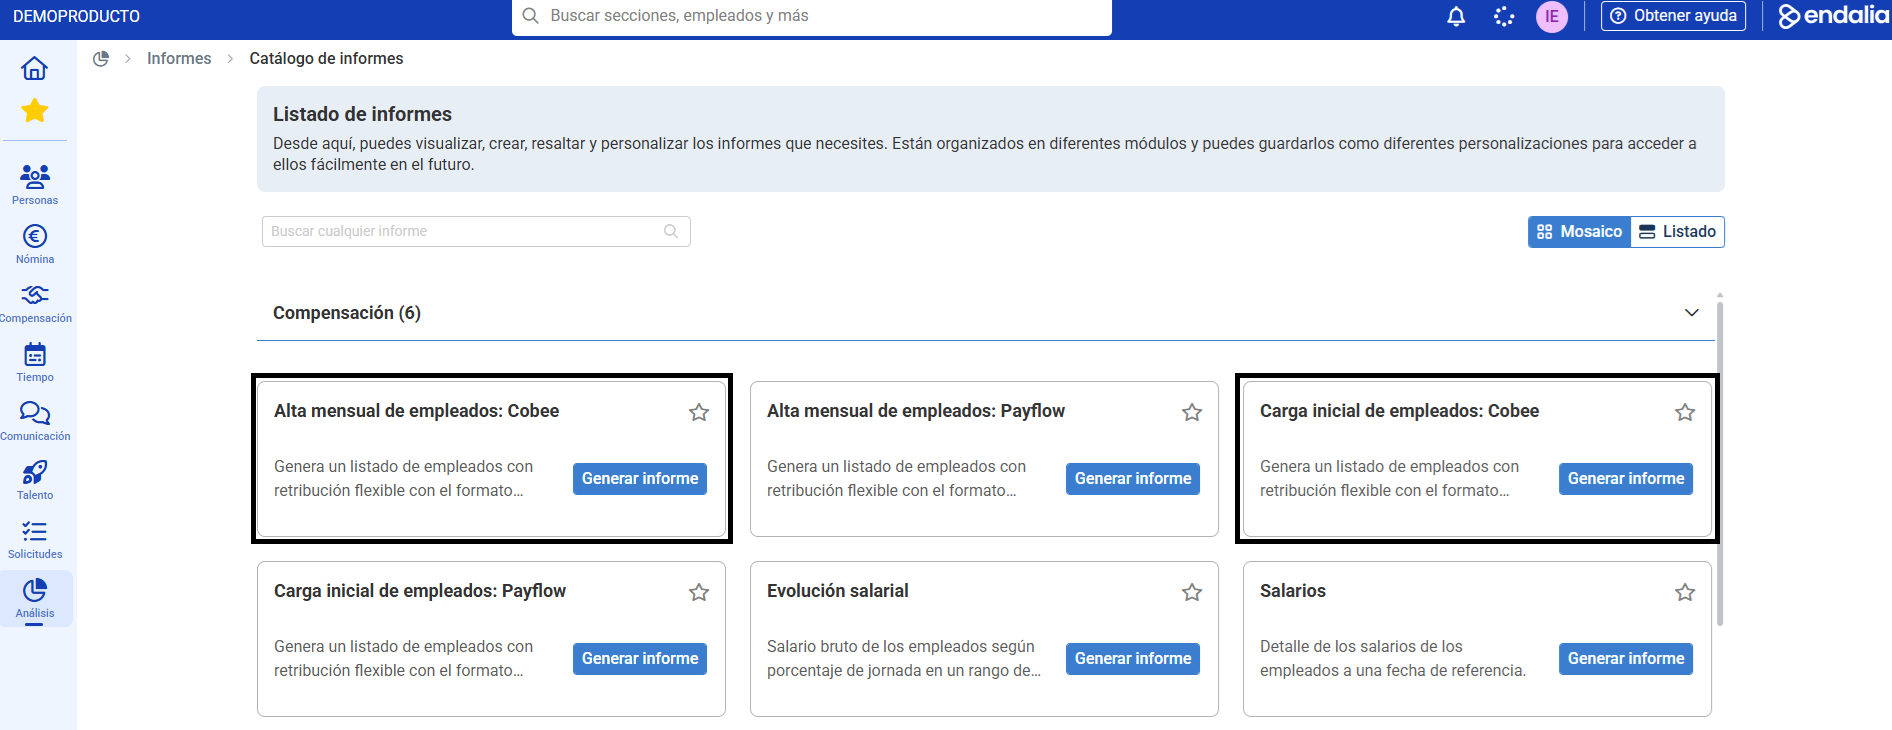Click the DEMOPRODUCTO title
Viewport: 1892px width, 730px height.
(x=77, y=16)
